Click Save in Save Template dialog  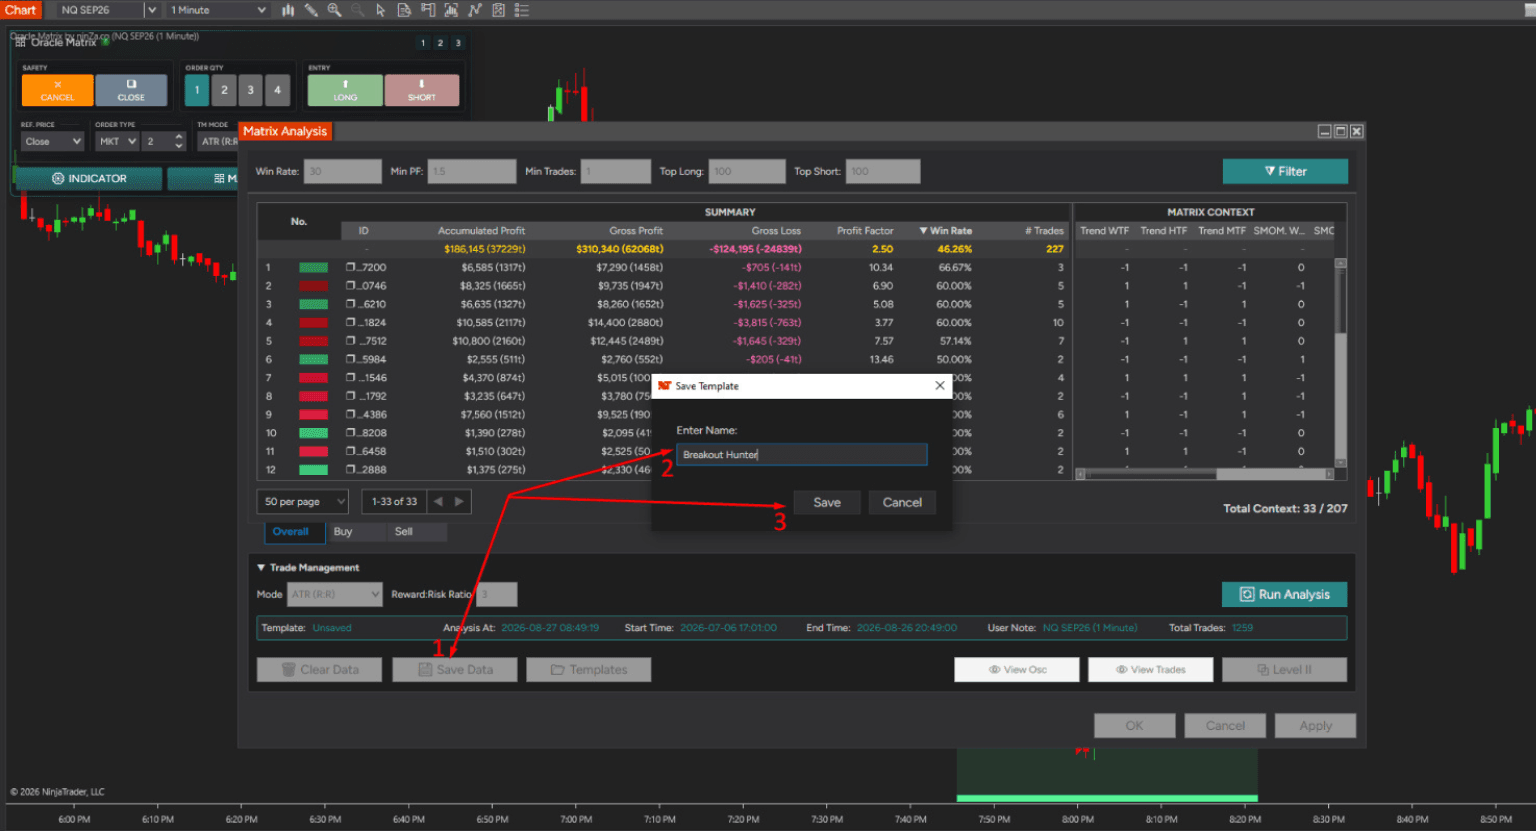tap(827, 503)
